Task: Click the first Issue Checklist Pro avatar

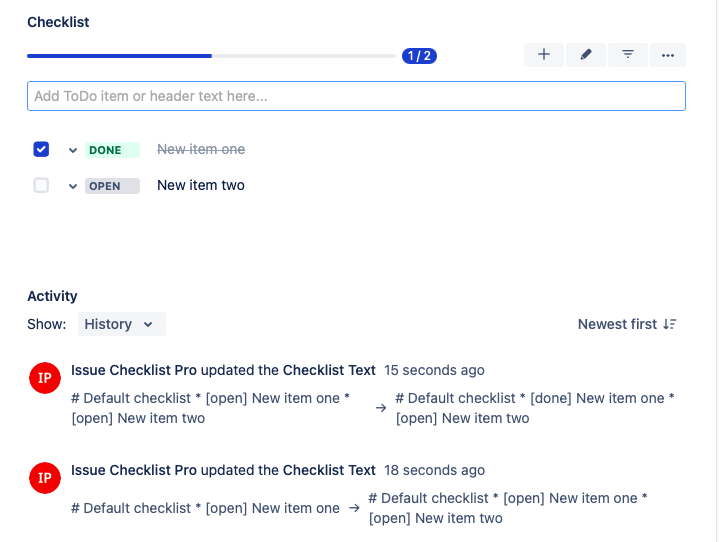Action: 45,378
